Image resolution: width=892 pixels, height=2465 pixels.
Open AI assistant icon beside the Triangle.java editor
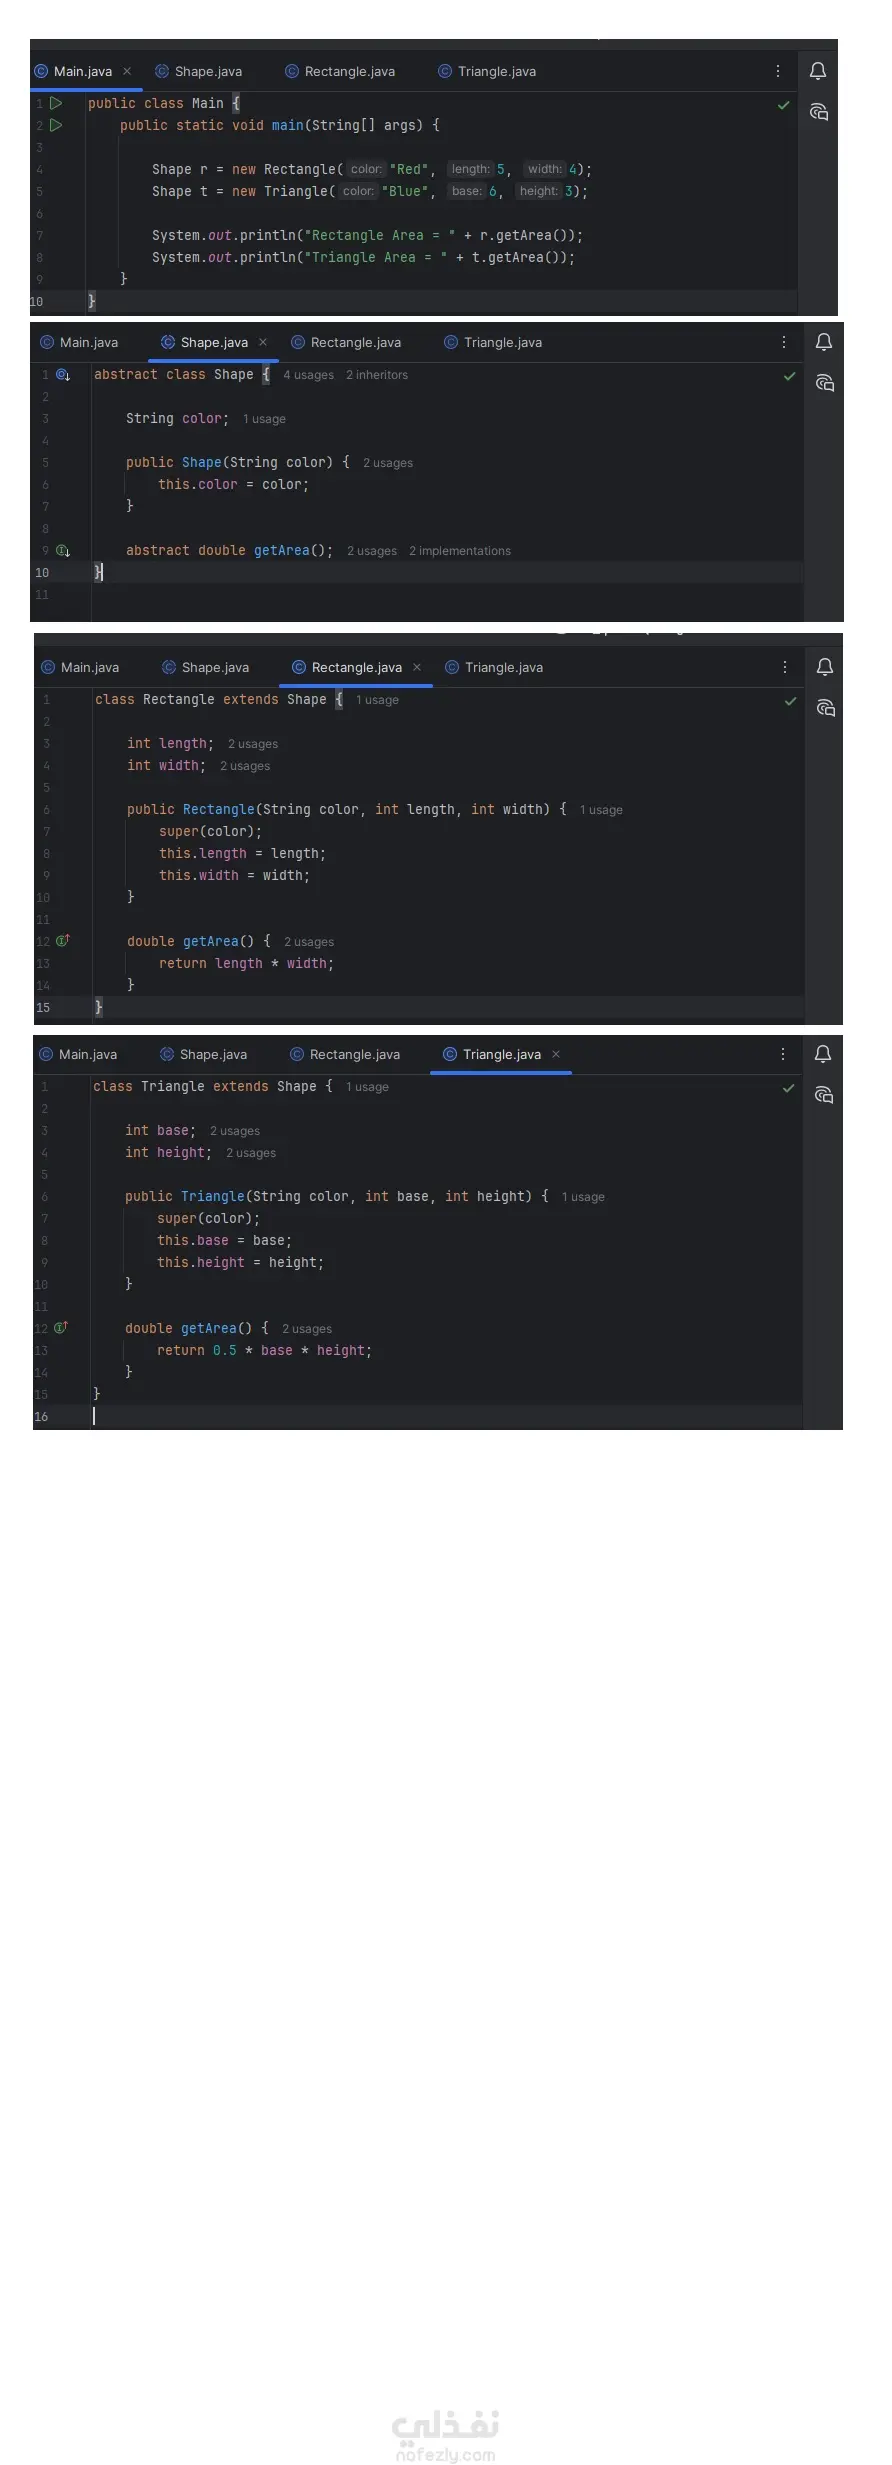[824, 1094]
